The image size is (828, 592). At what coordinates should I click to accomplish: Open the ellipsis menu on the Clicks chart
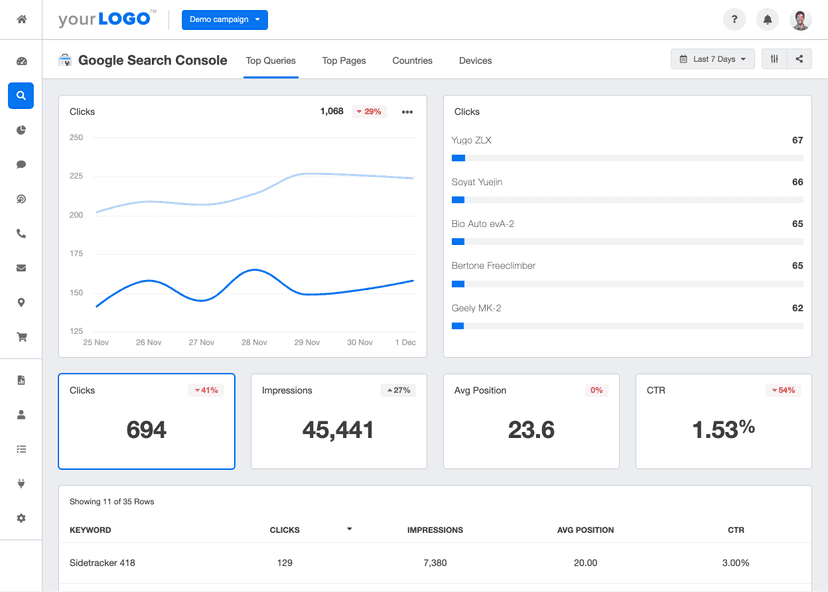[407, 111]
